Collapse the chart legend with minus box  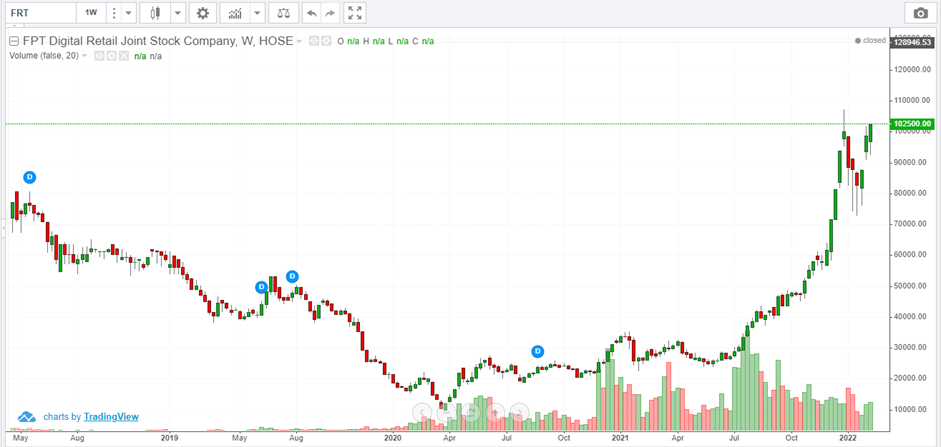14,41
